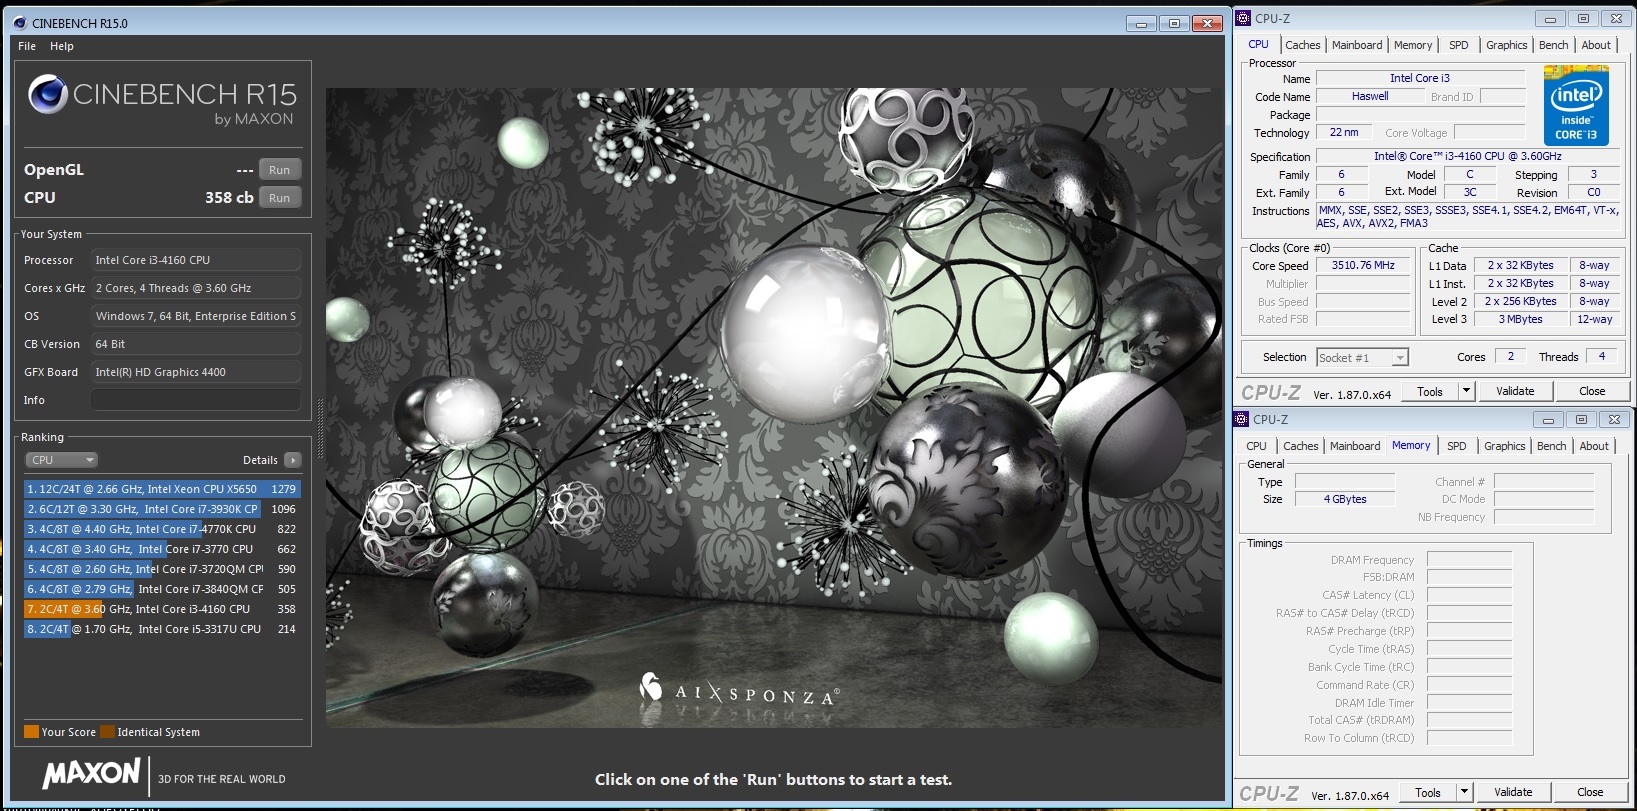Click the orange Your Score legend swatch
1637x811 pixels.
pos(31,732)
